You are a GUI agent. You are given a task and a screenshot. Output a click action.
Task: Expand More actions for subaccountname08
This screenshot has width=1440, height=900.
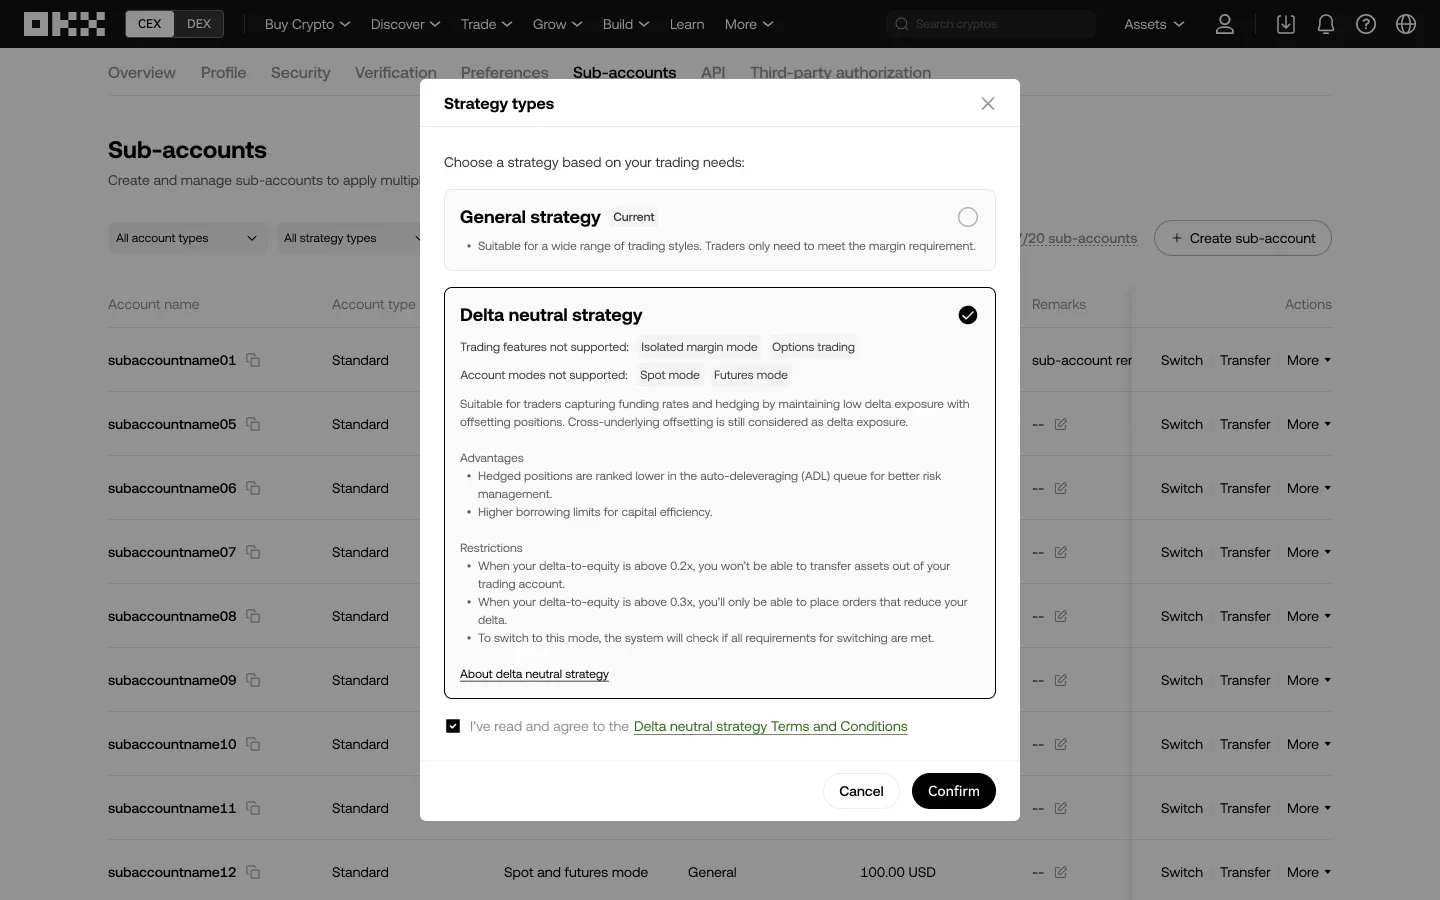click(x=1308, y=616)
